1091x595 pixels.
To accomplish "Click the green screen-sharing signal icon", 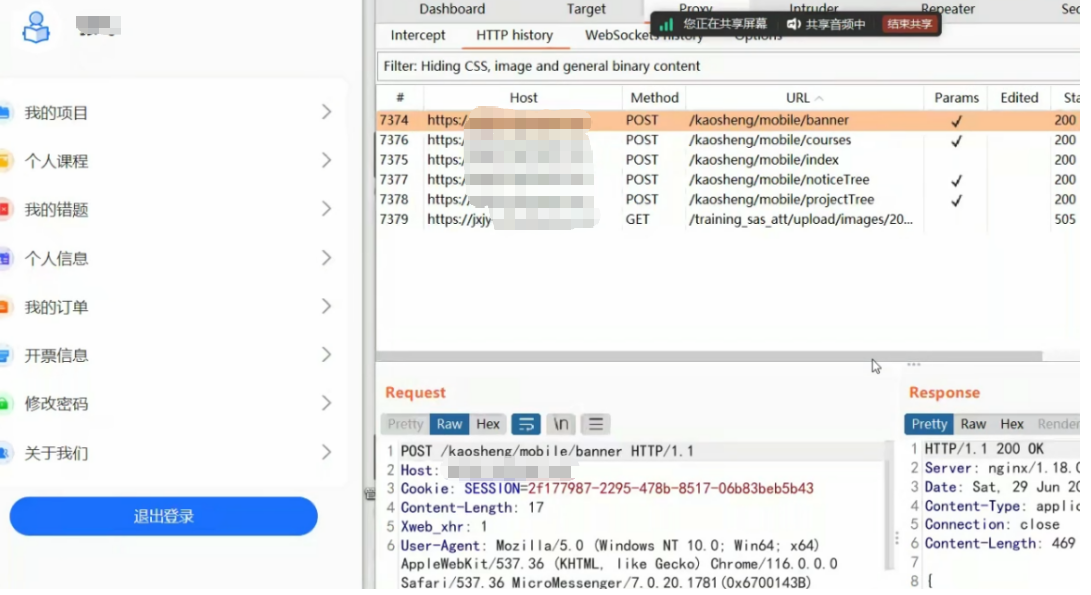I will point(666,24).
